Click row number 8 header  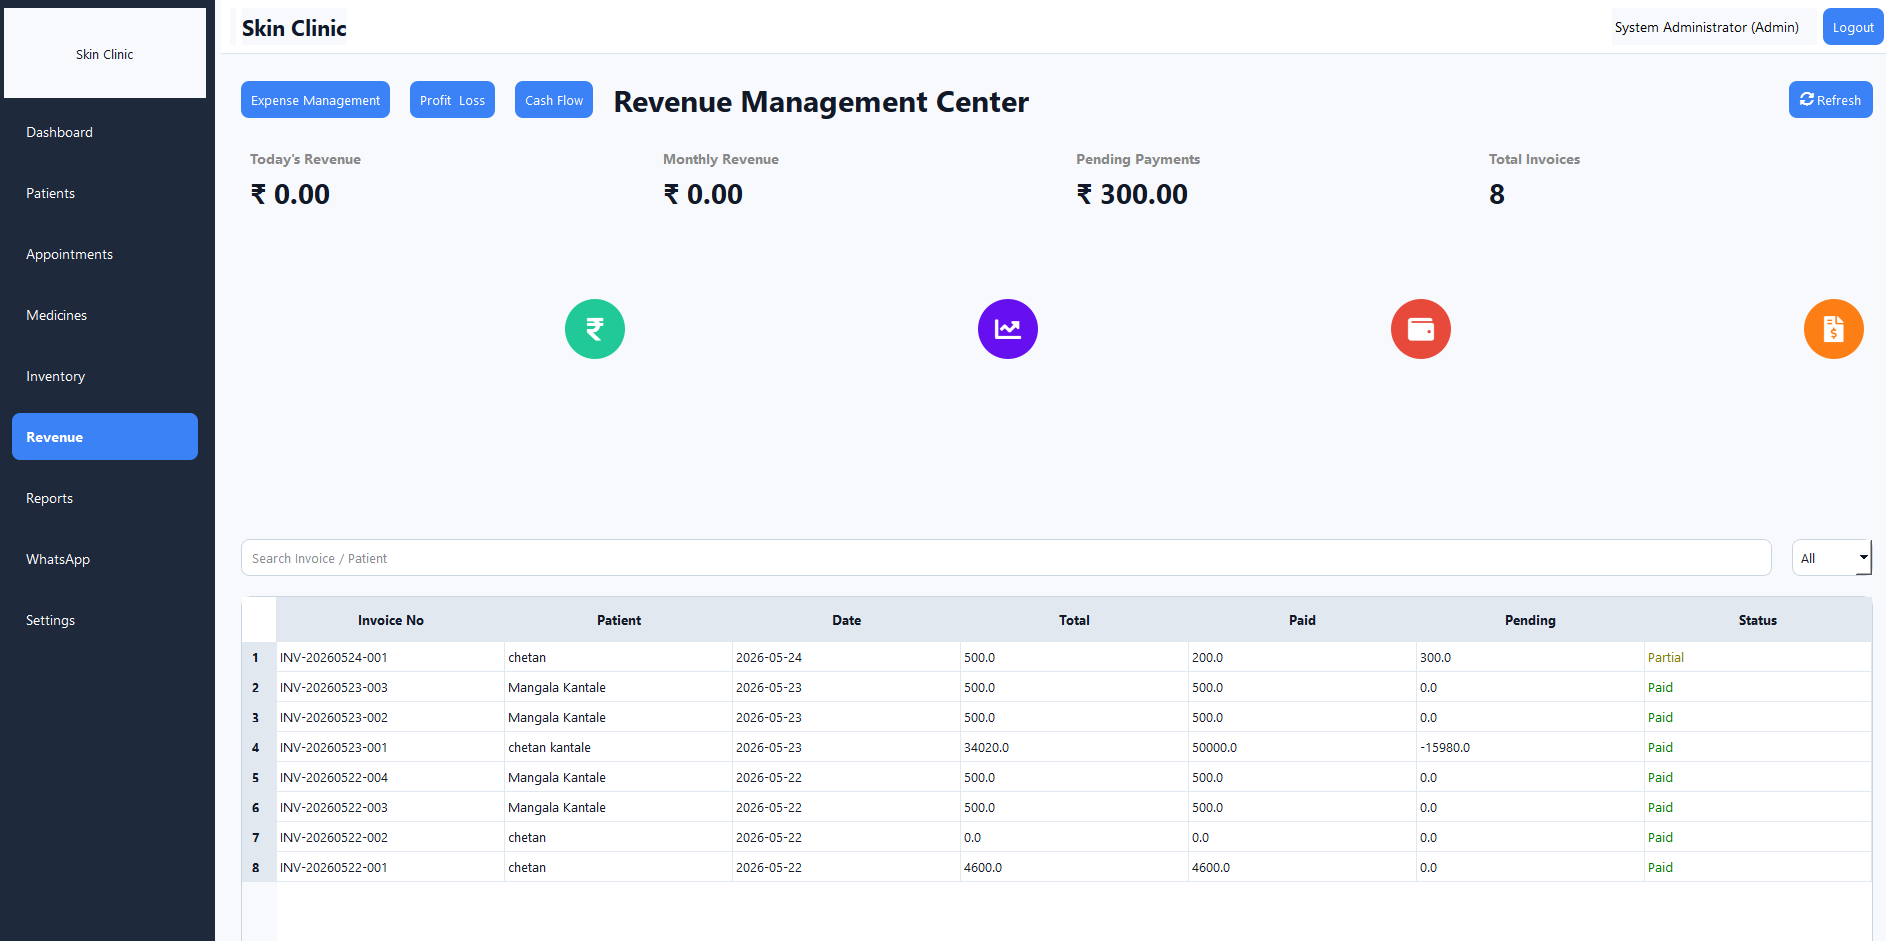point(258,867)
